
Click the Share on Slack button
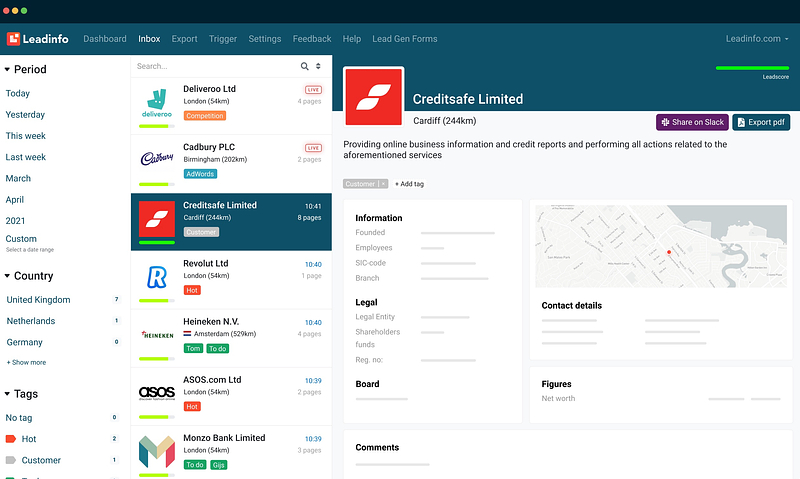[x=691, y=122]
